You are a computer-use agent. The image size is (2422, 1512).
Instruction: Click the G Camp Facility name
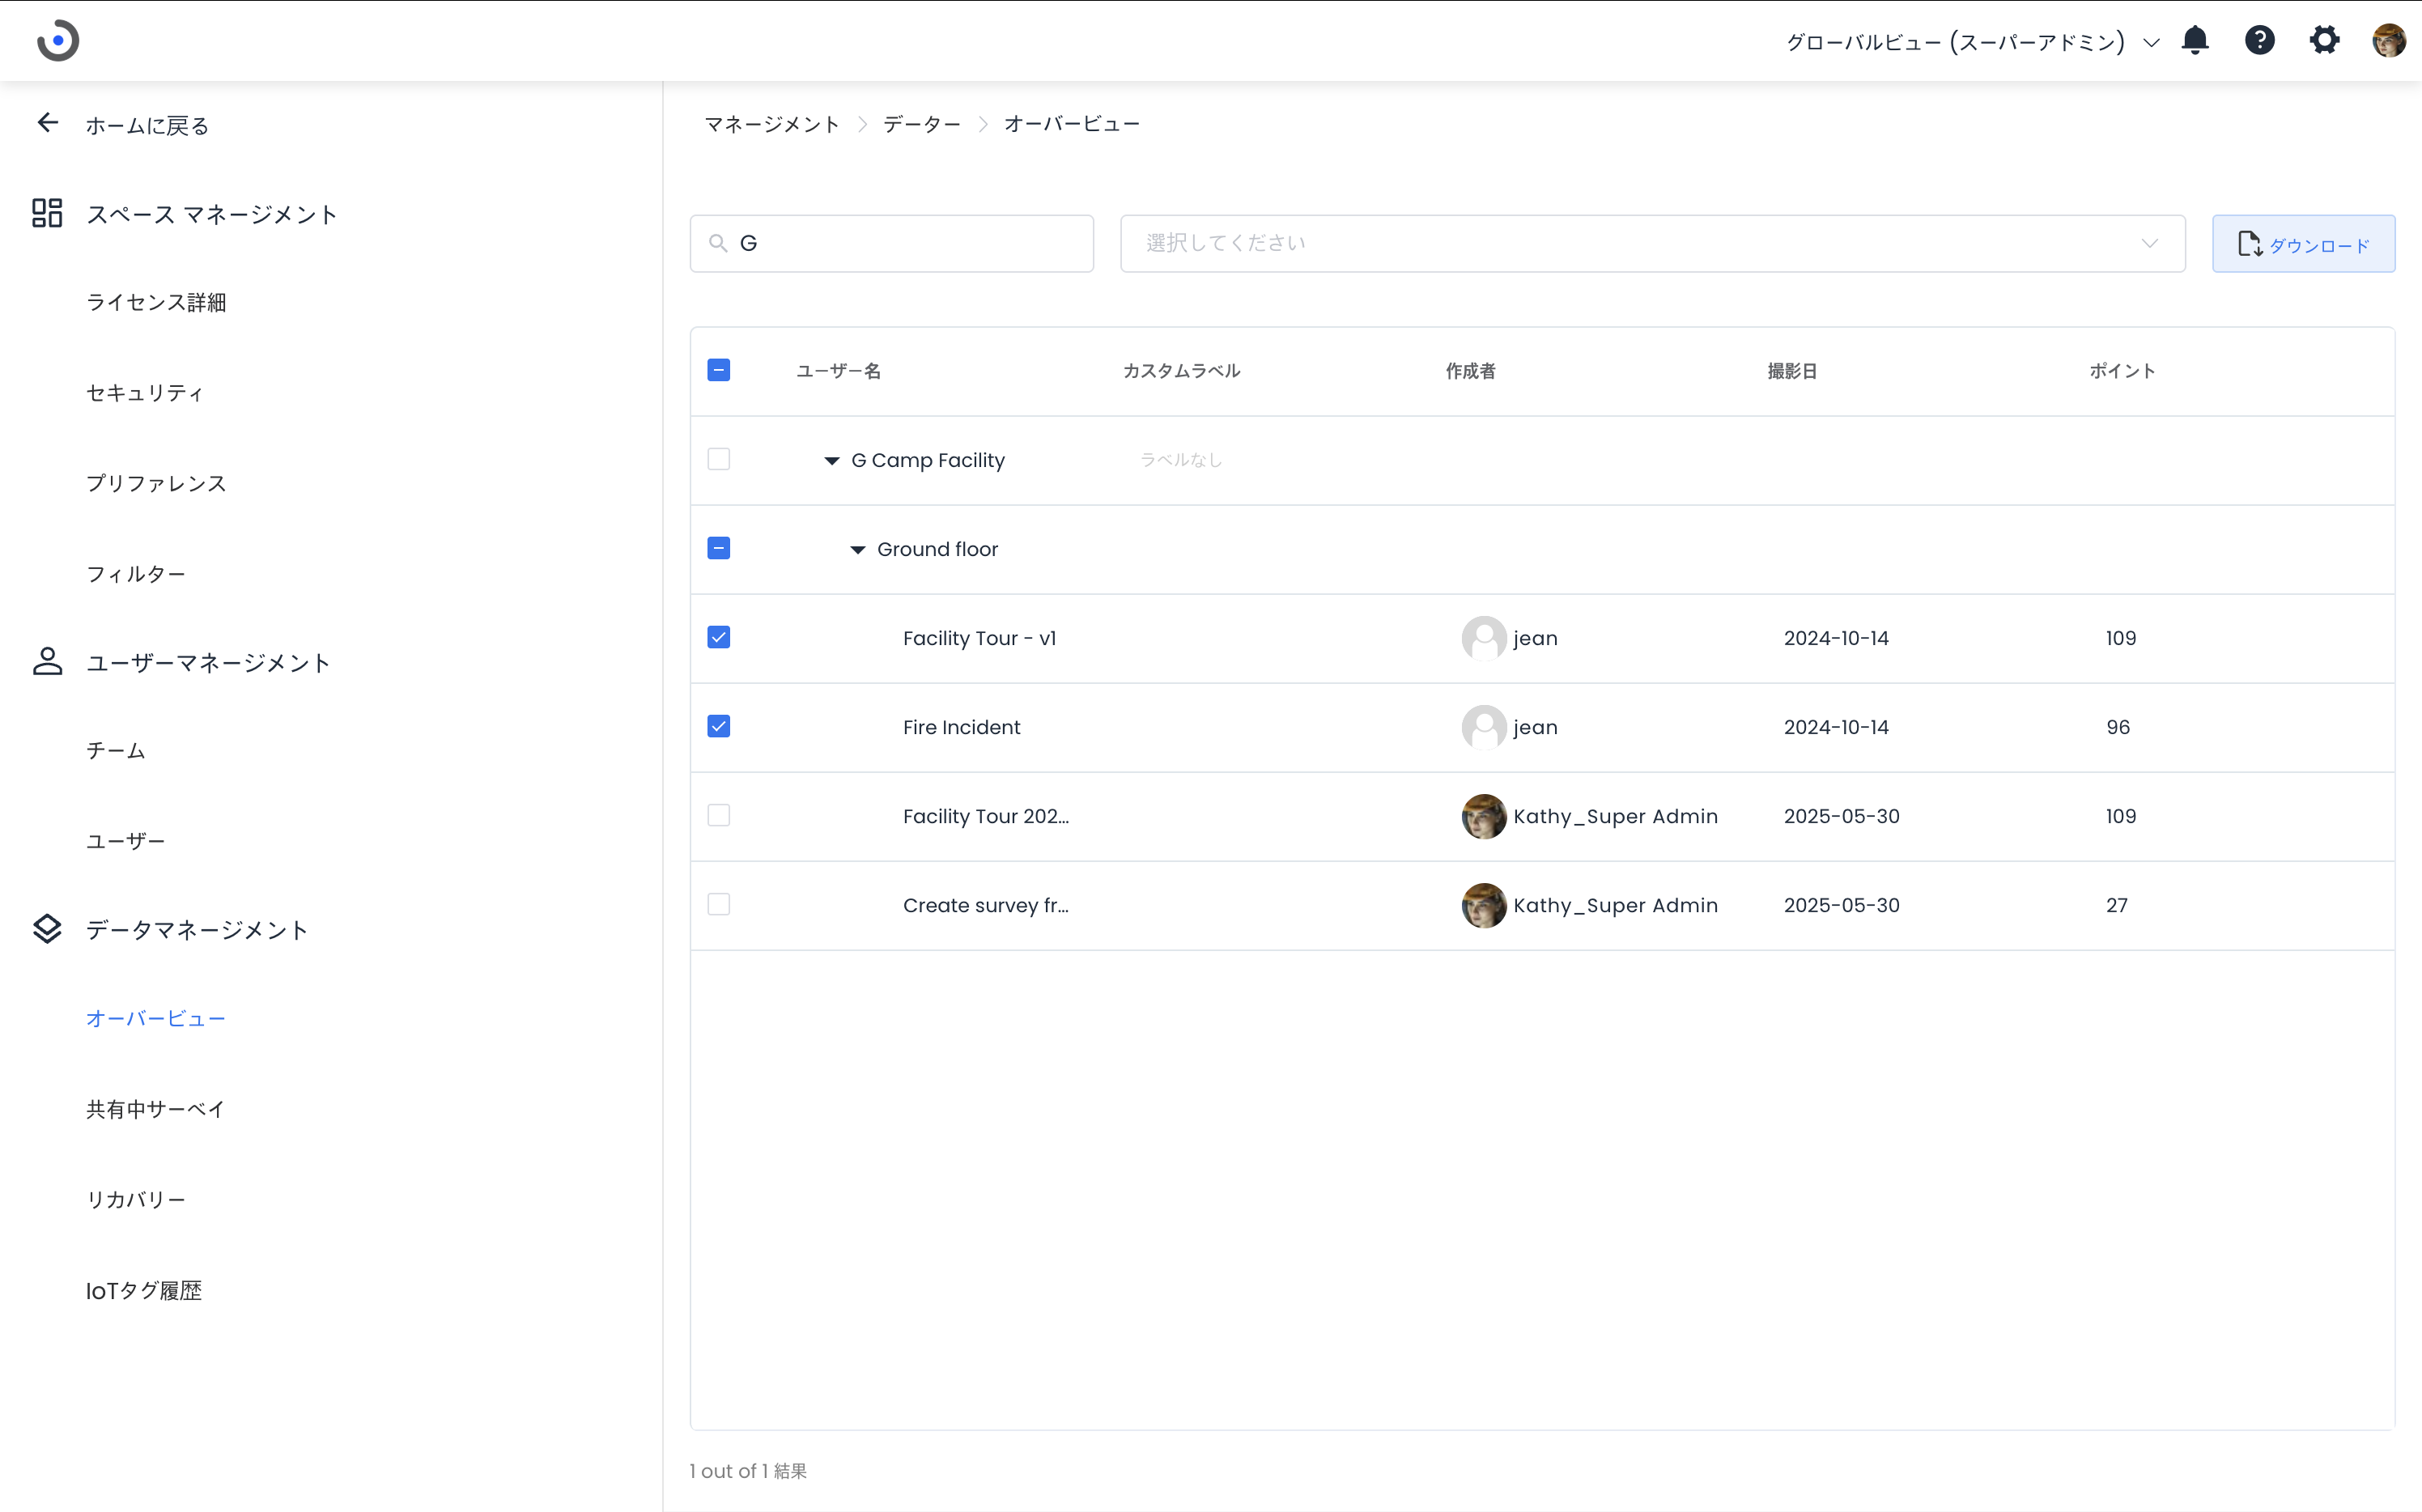928,460
